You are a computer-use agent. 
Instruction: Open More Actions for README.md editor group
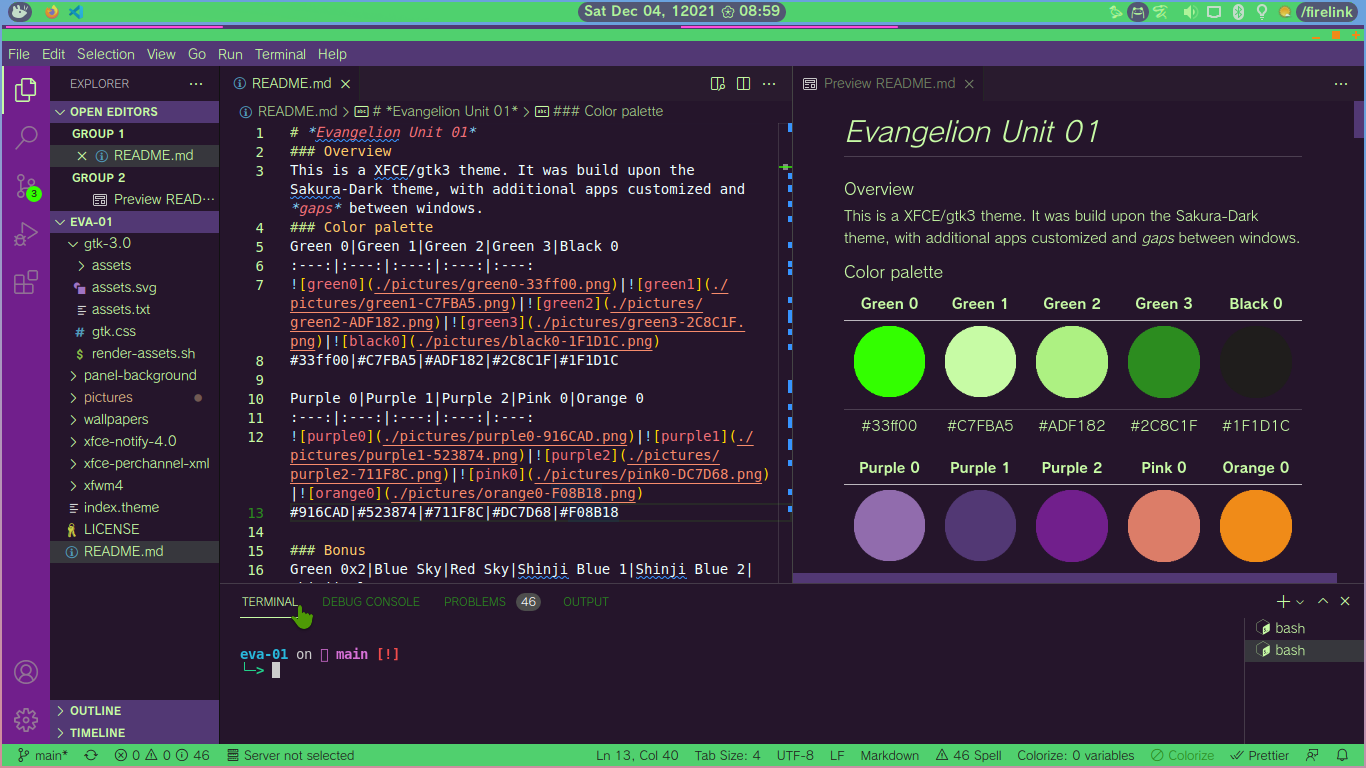(x=769, y=84)
